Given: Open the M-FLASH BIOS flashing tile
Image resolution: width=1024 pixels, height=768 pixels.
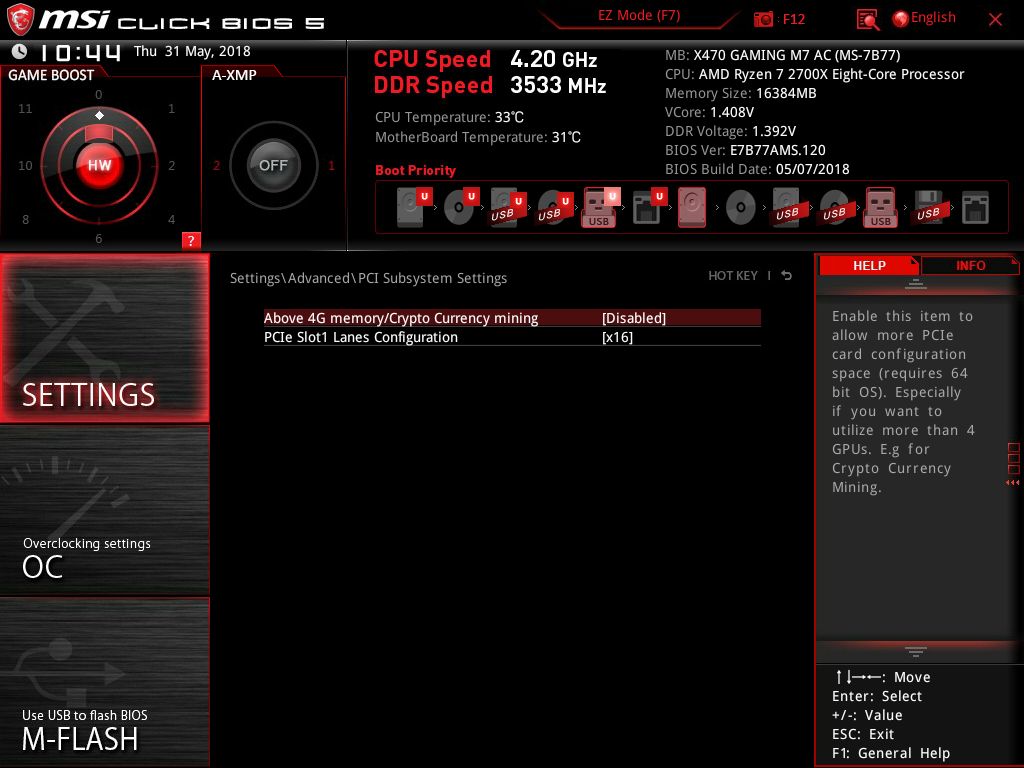Looking at the screenshot, I should [x=104, y=682].
